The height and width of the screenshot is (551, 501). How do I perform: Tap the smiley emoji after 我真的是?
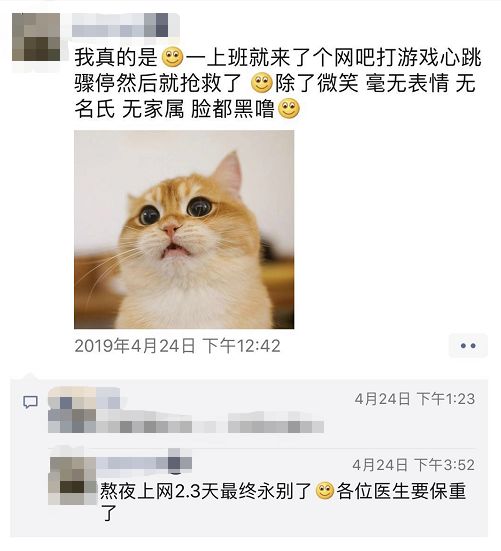pyautogui.click(x=173, y=57)
